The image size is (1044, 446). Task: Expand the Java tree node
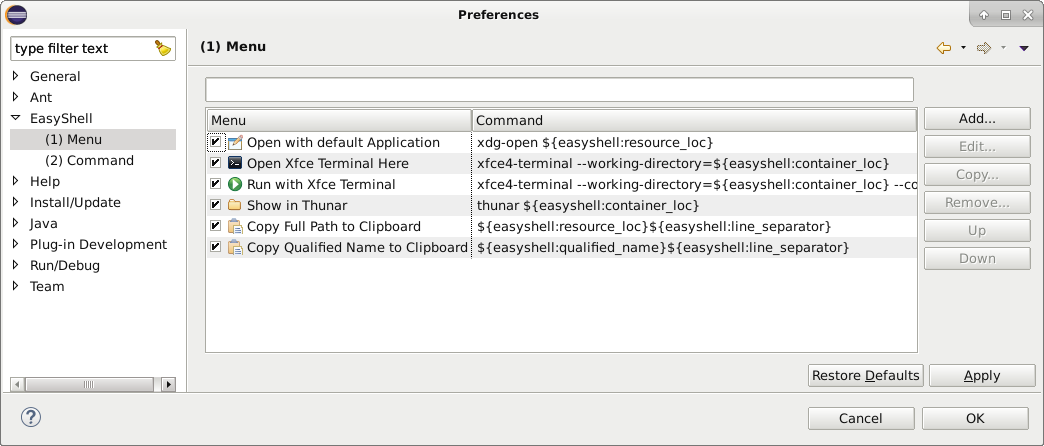pos(16,222)
